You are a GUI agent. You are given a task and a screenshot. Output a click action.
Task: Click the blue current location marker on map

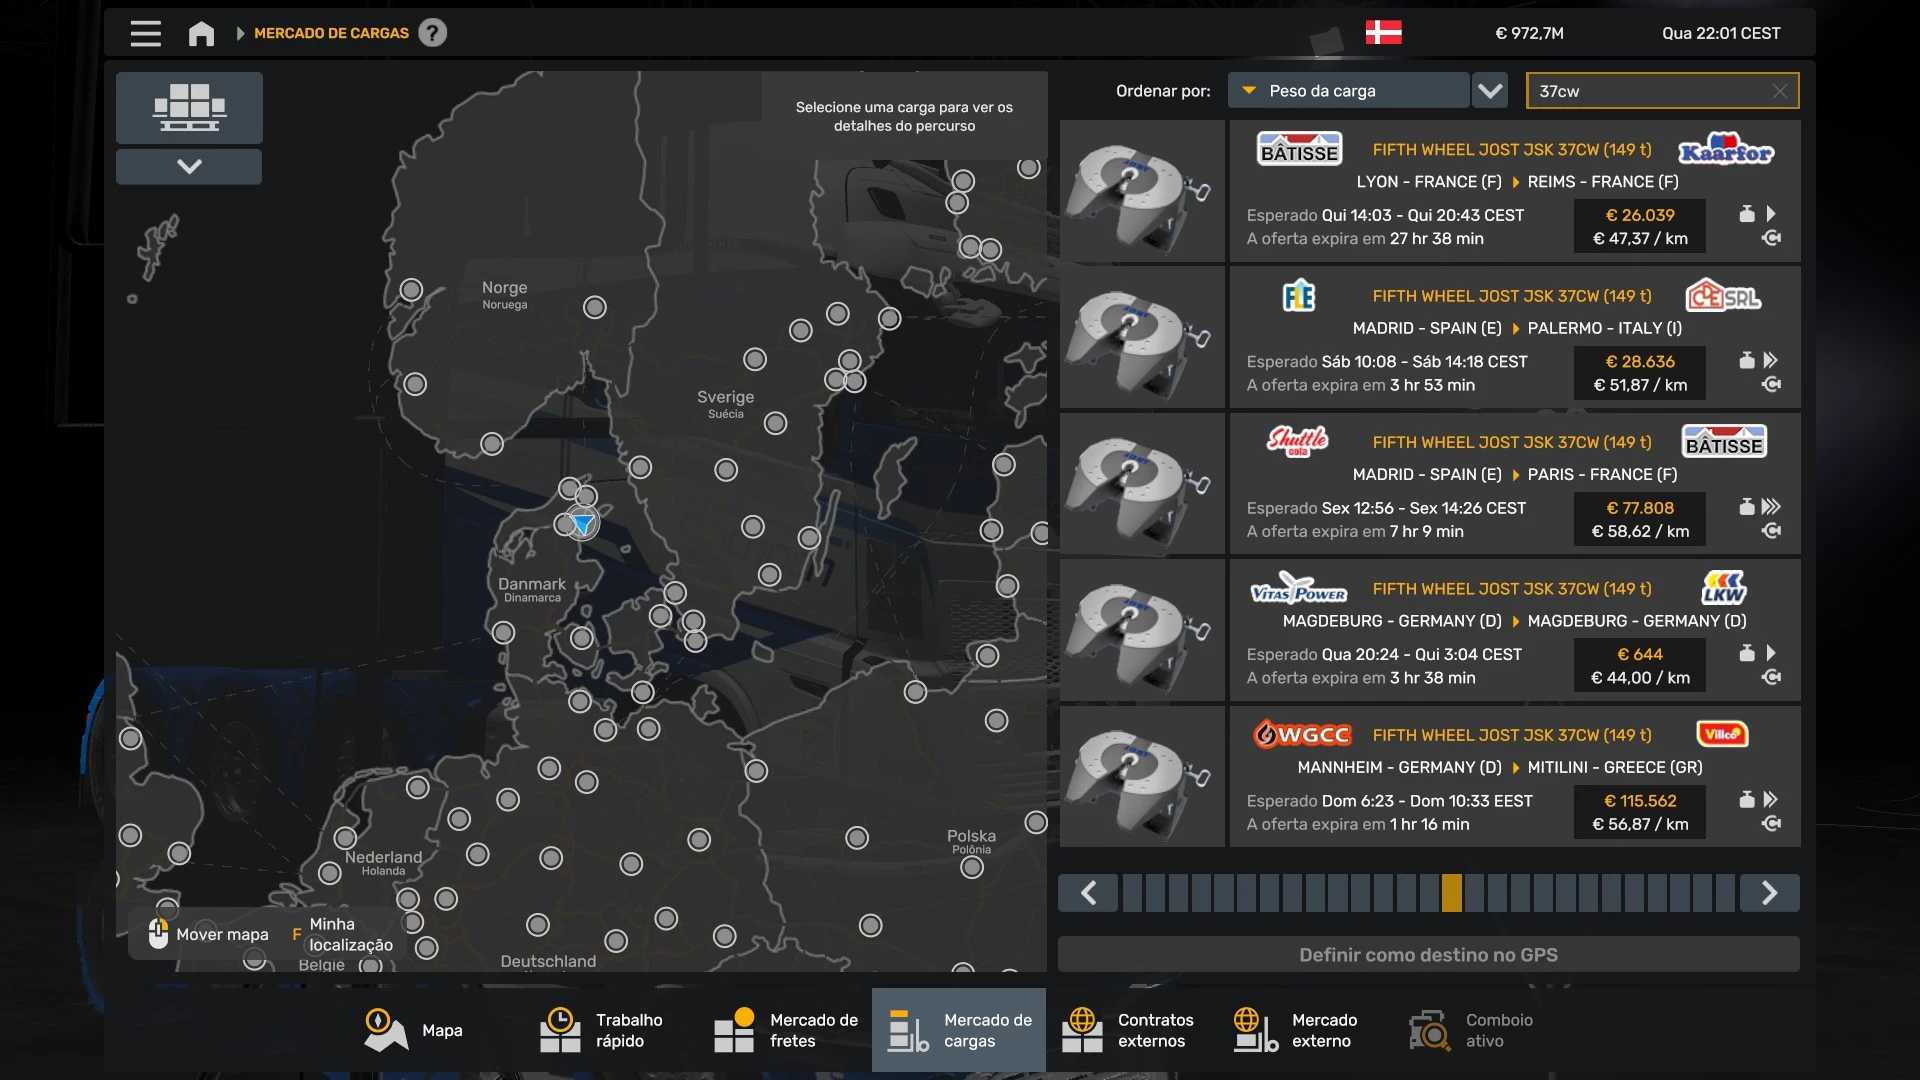pyautogui.click(x=582, y=524)
